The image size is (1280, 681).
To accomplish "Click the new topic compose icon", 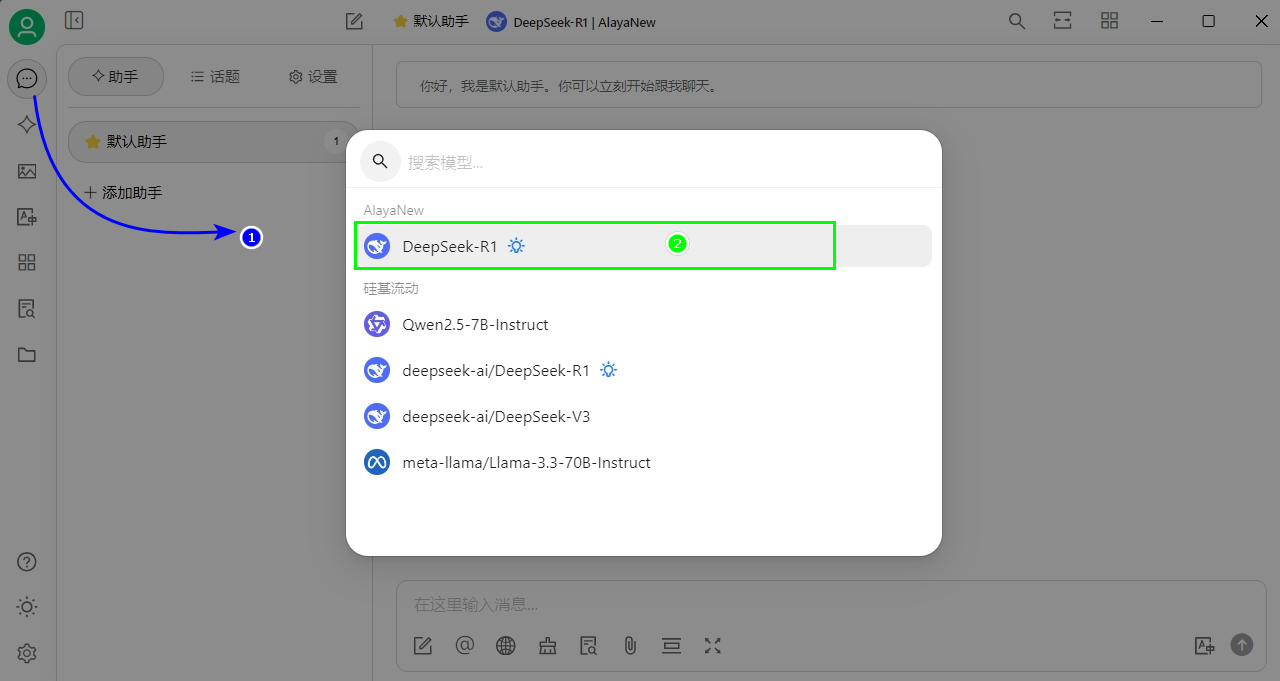I will [354, 21].
